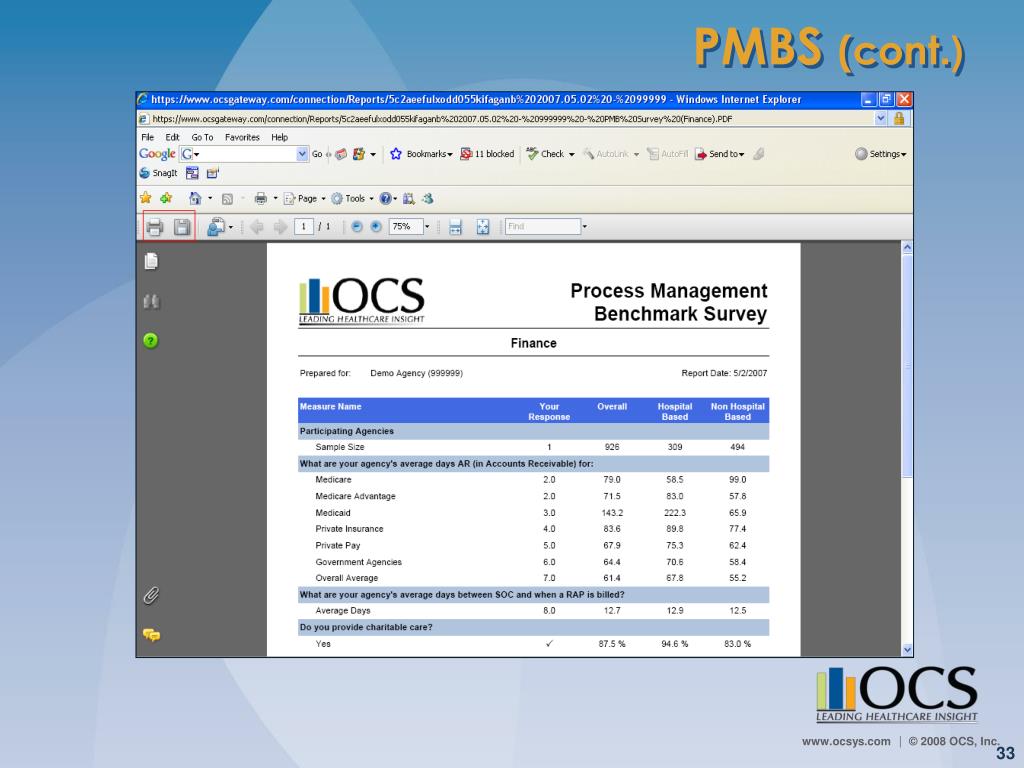Click the address bar URL text
This screenshot has width=1024, height=768.
(x=442, y=119)
